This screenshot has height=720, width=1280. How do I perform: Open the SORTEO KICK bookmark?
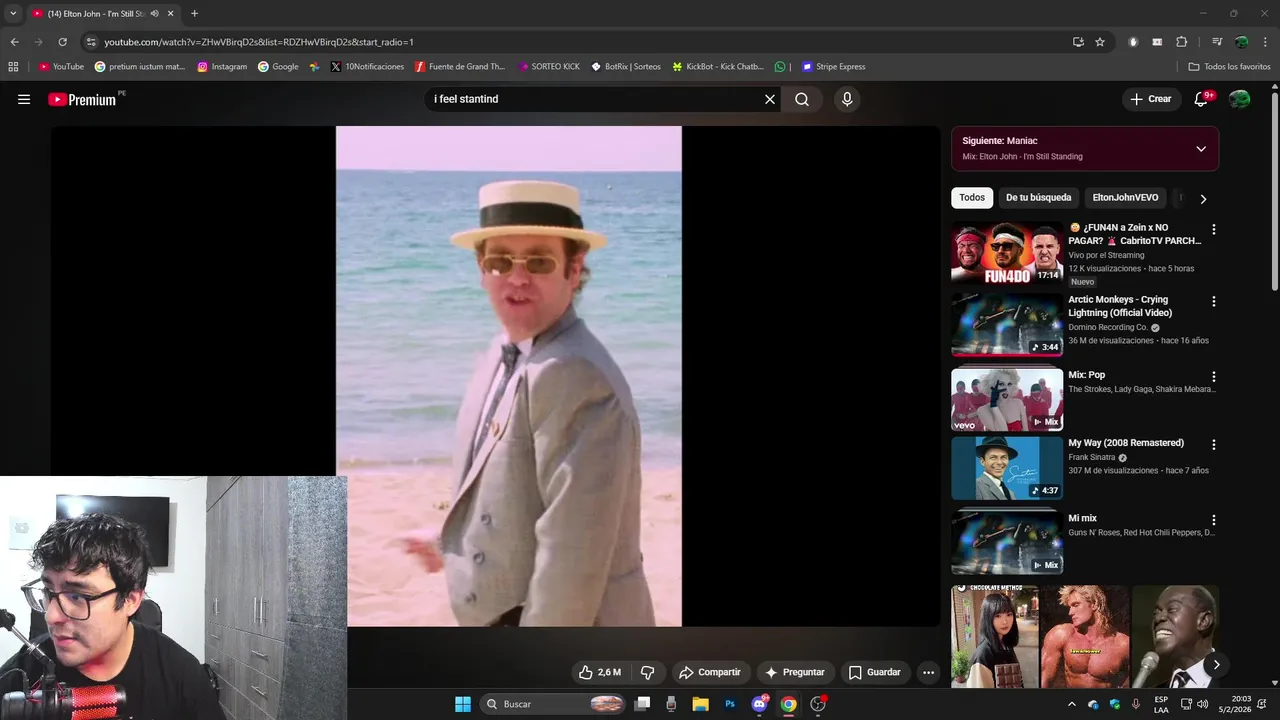point(549,67)
